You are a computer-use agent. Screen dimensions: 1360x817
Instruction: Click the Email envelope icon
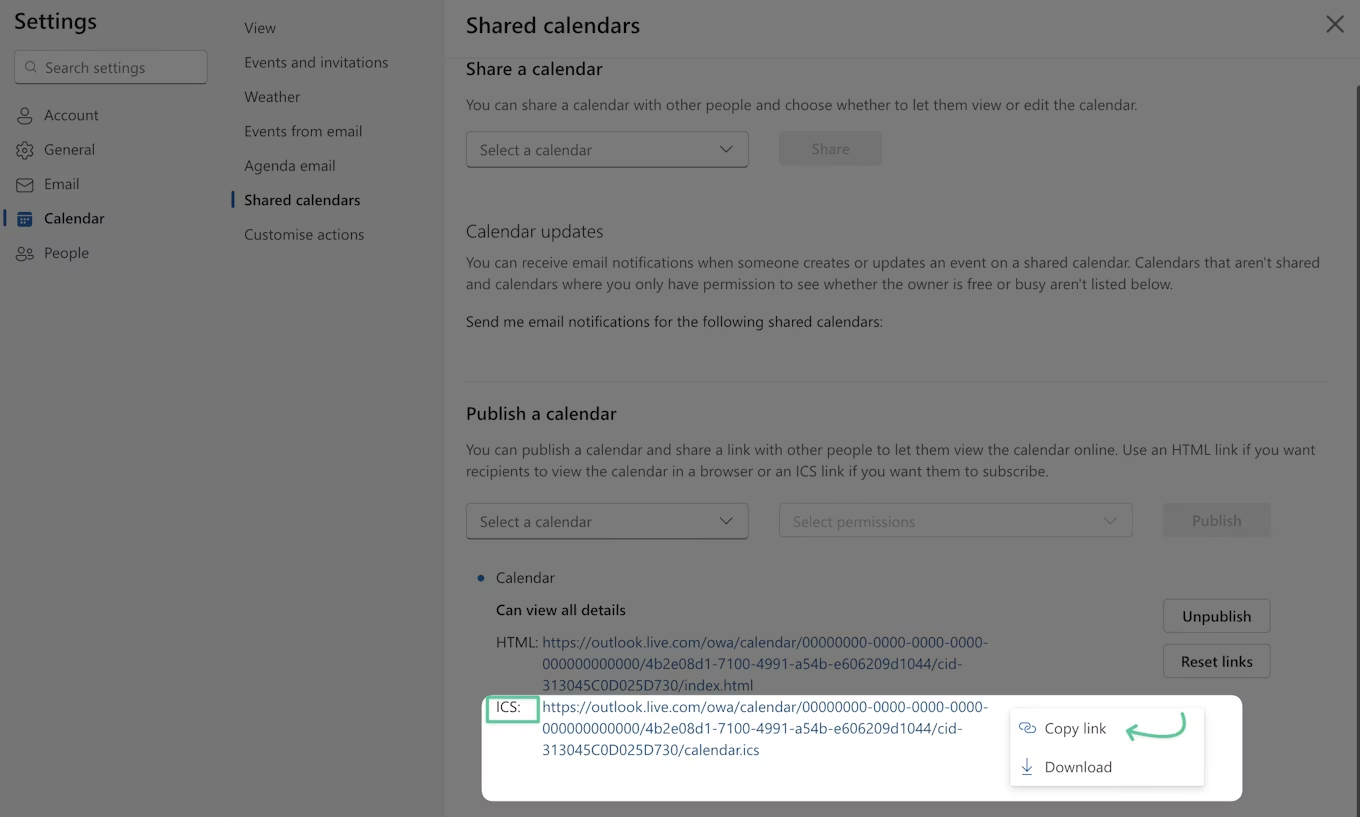(25, 185)
